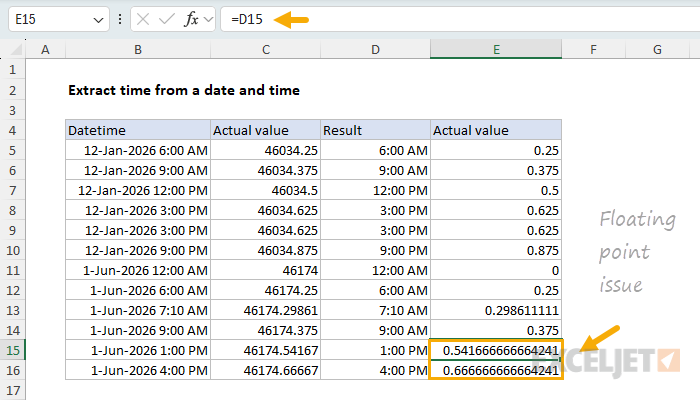Viewport: 700px width, 400px height.
Task: Click cell '12-Jan-2026 6:00 AM'
Action: click(x=138, y=150)
